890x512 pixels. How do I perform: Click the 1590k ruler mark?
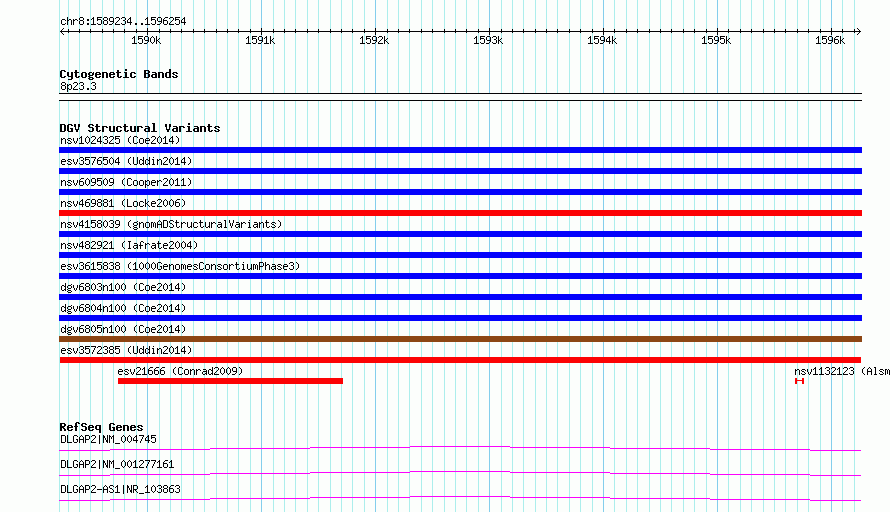tap(146, 40)
